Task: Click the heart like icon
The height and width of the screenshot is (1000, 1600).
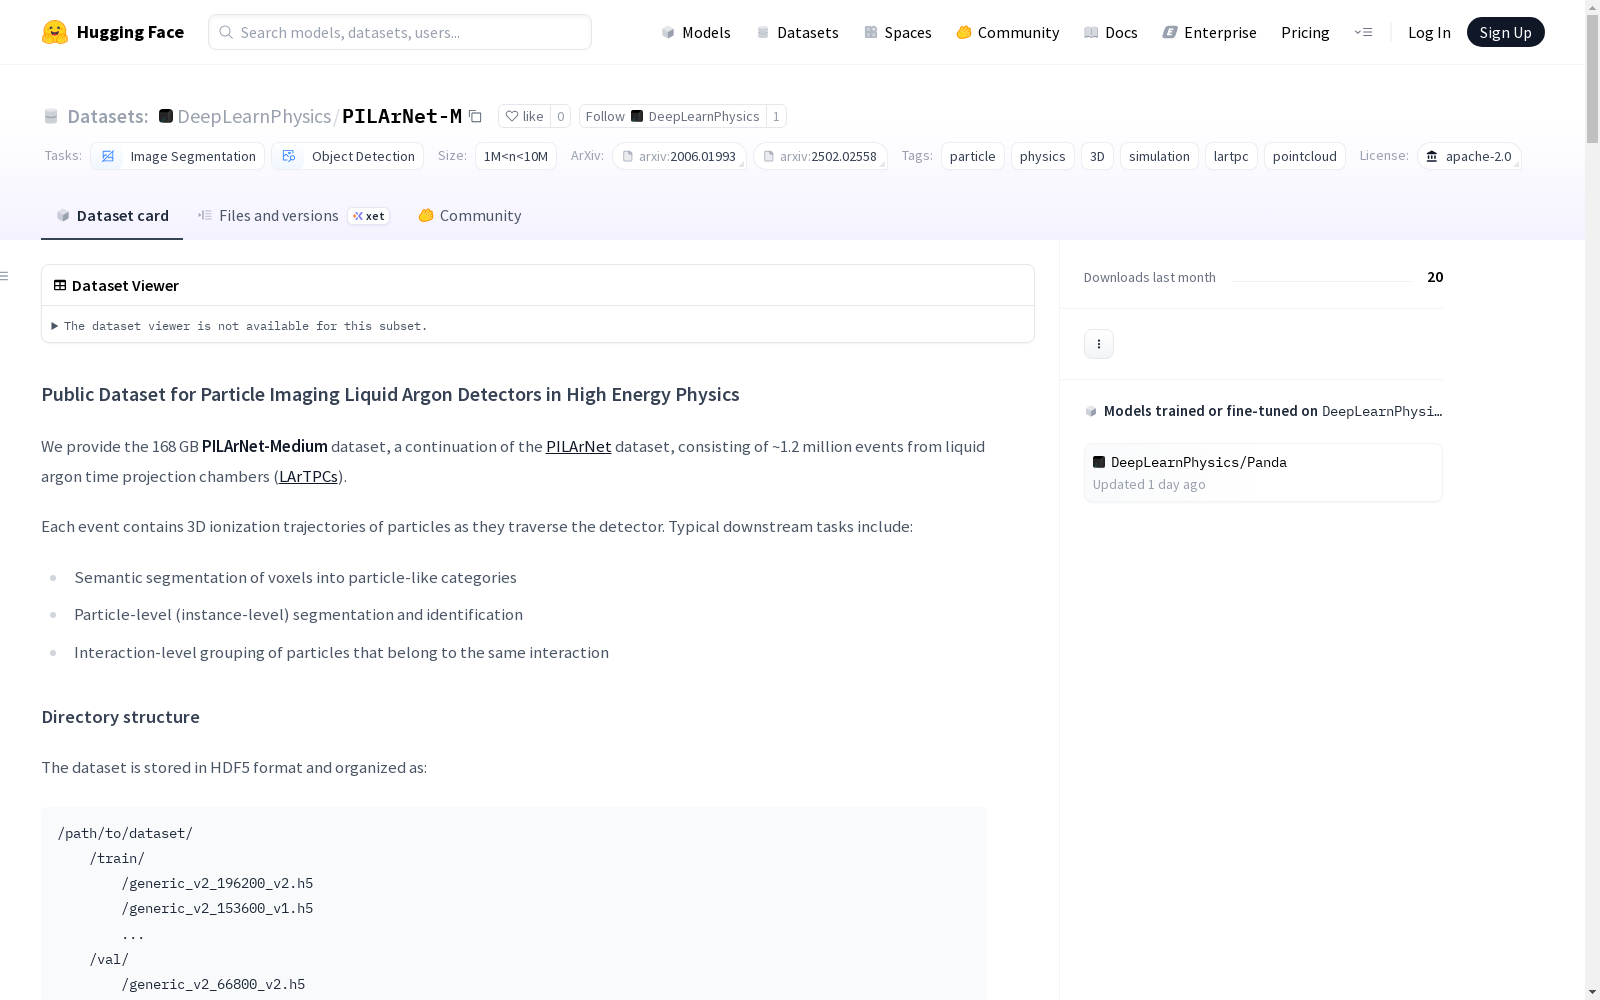Action: click(512, 117)
